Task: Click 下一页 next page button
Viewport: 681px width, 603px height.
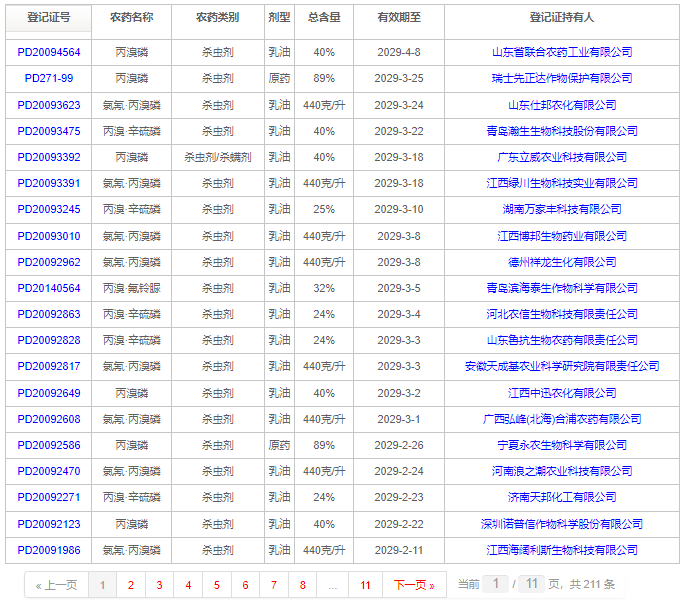Action: tap(414, 585)
